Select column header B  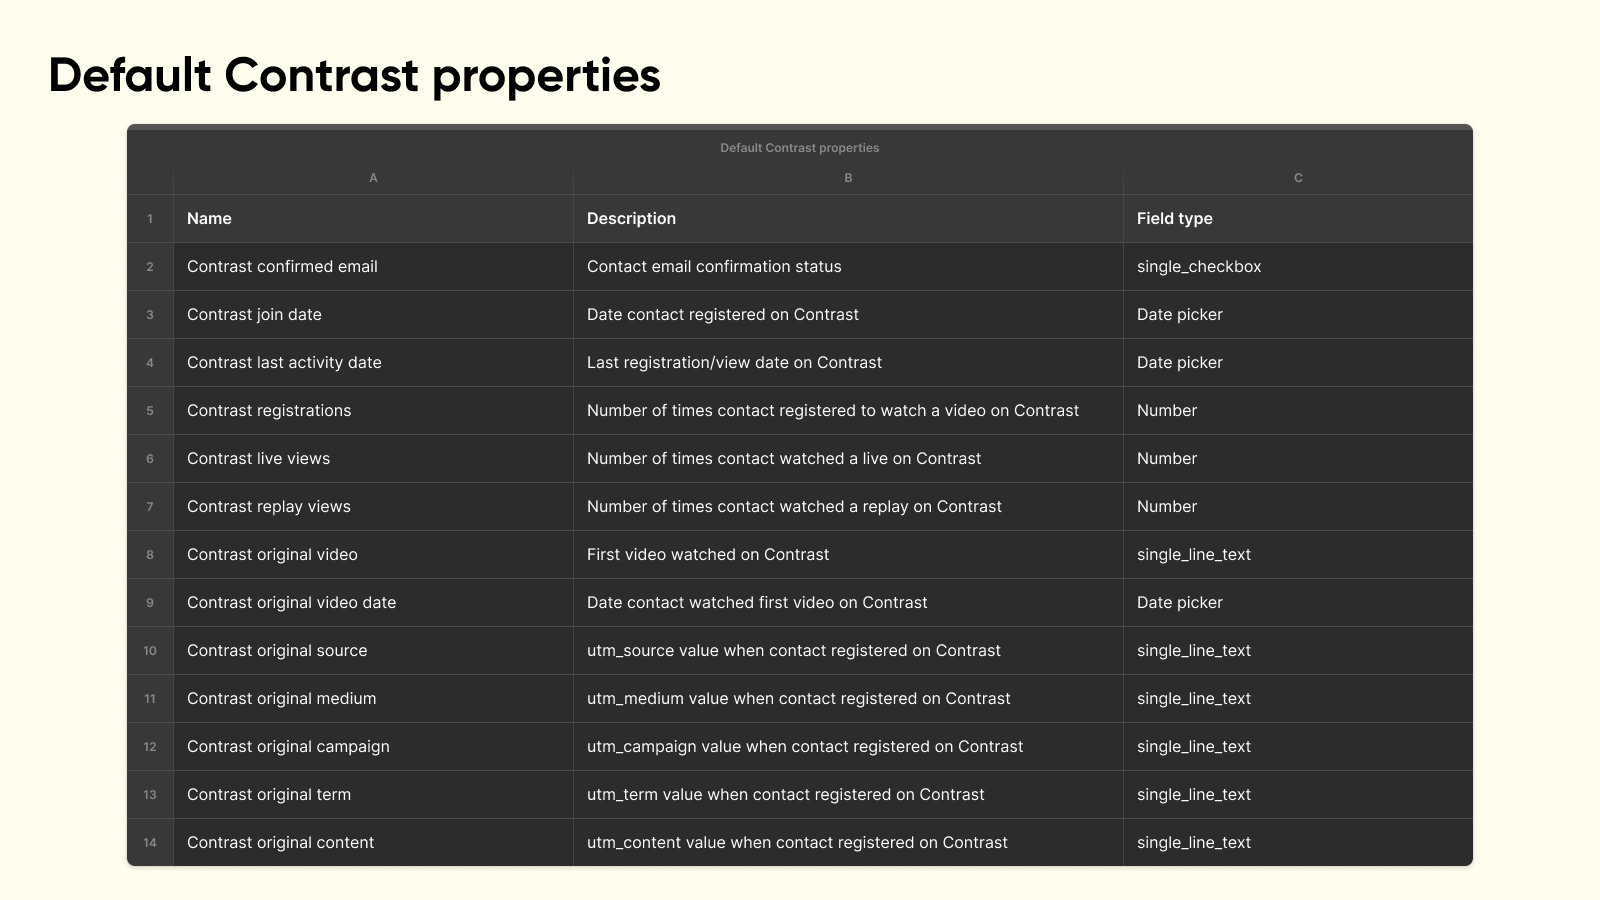[847, 177]
